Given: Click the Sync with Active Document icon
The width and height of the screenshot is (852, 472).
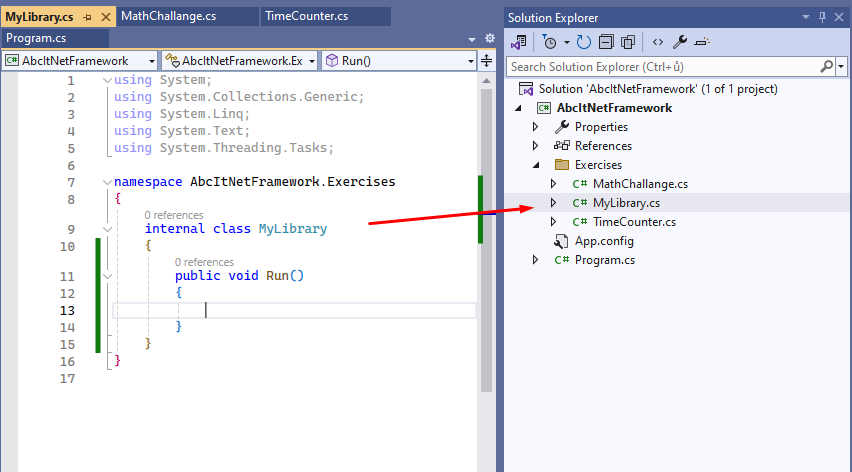Looking at the screenshot, I should point(583,42).
